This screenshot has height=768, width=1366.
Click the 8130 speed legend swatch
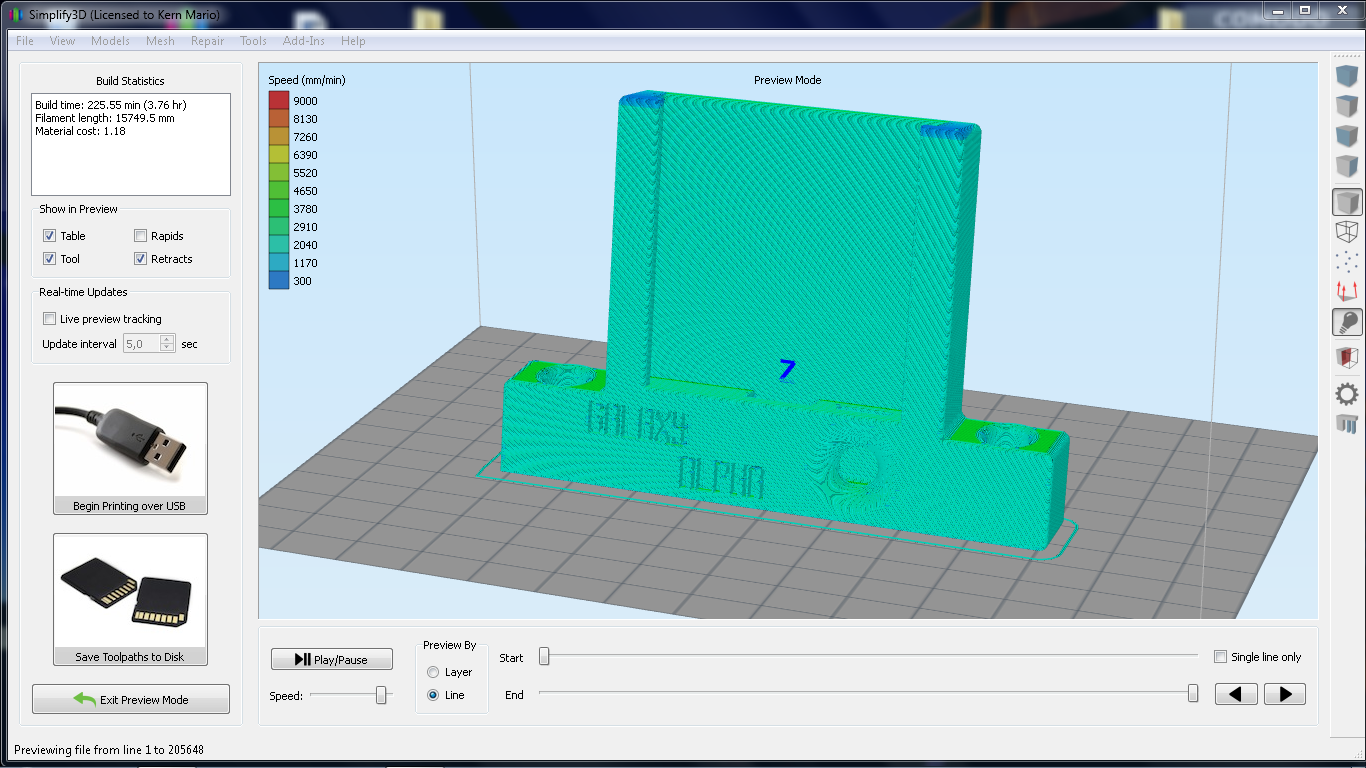point(278,118)
